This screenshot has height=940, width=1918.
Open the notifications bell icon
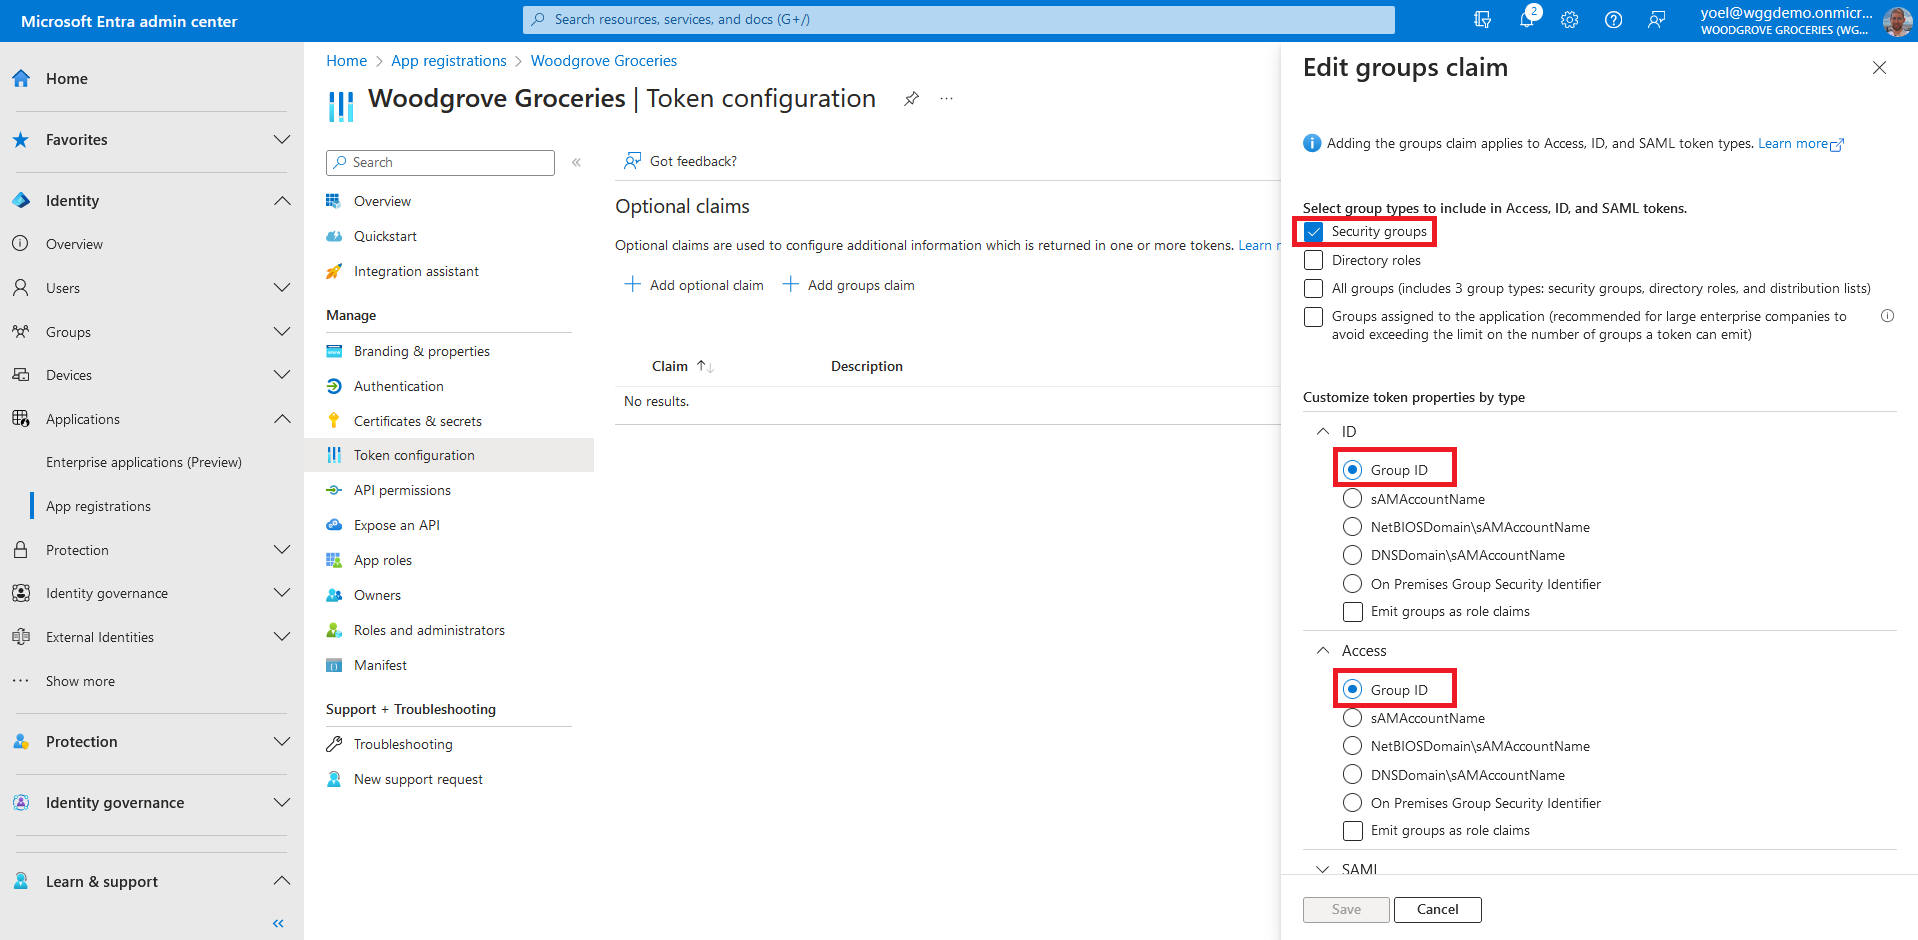(1526, 20)
